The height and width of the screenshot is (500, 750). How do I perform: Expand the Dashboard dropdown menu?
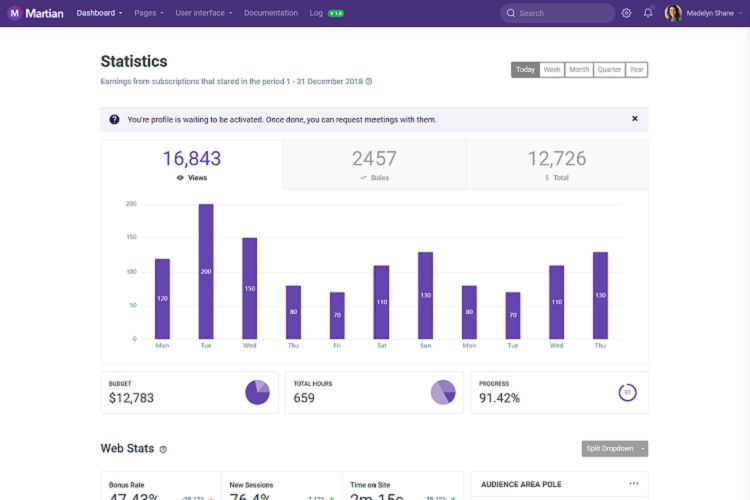point(99,13)
